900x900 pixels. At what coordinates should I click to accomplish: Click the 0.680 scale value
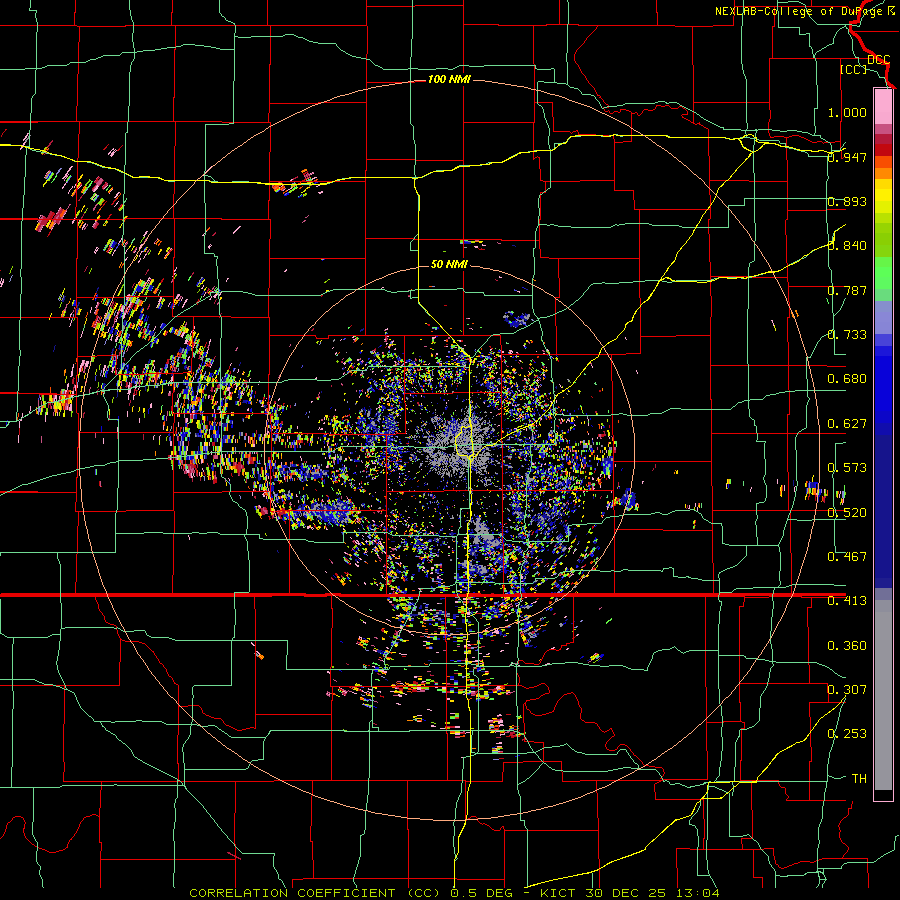tap(847, 379)
